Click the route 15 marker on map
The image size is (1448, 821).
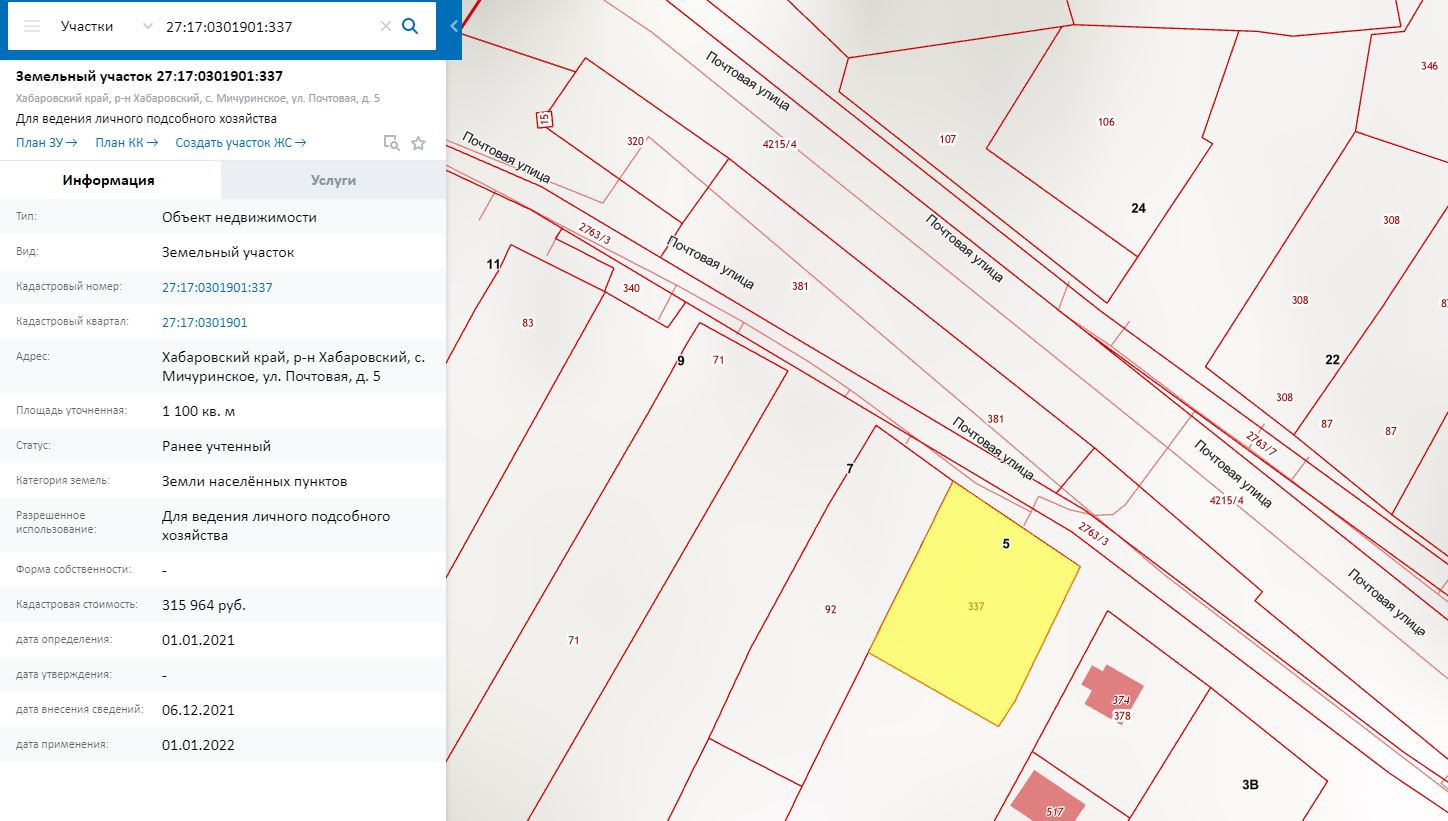[x=544, y=119]
